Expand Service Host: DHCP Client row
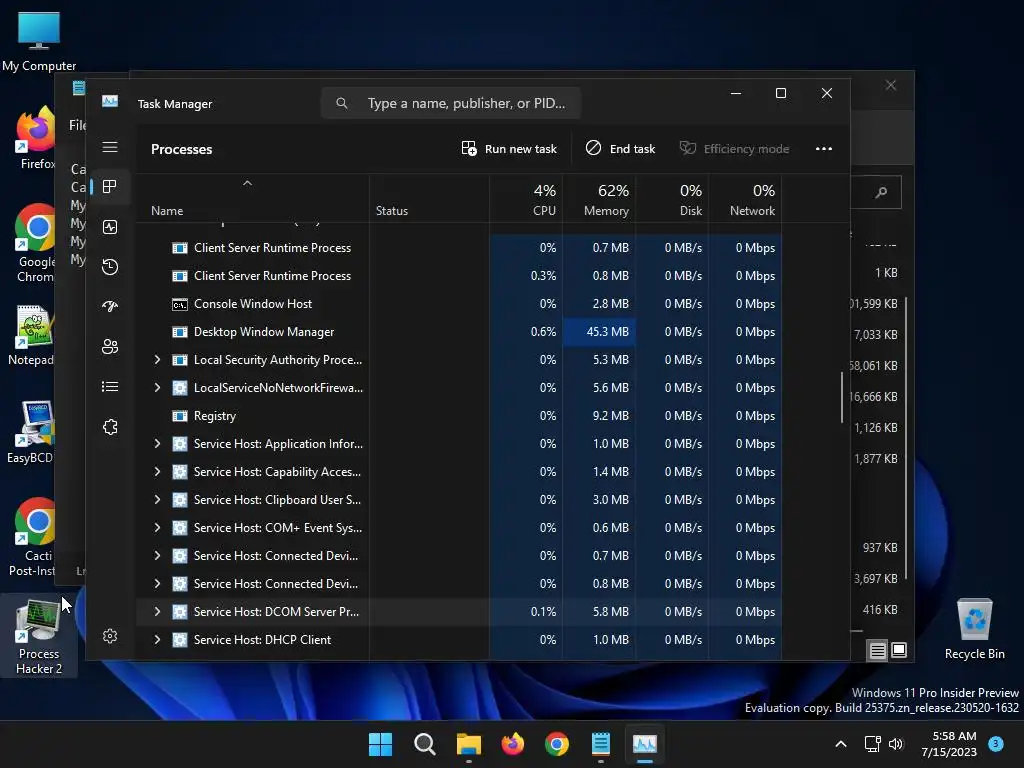This screenshot has height=768, width=1024. click(157, 640)
